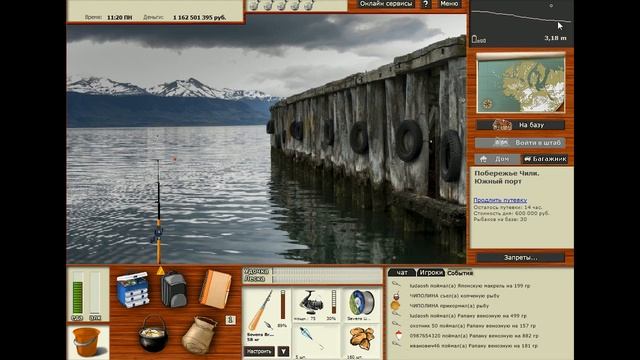Image resolution: width=640 pixels, height=360 pixels.
Task: Click the event about Рапану венозную 157 гр
Action: tap(473, 326)
